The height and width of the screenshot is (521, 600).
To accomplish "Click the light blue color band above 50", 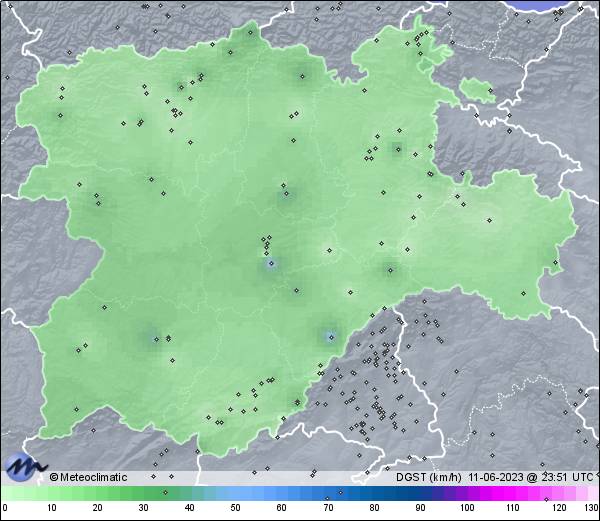I will coord(235,493).
